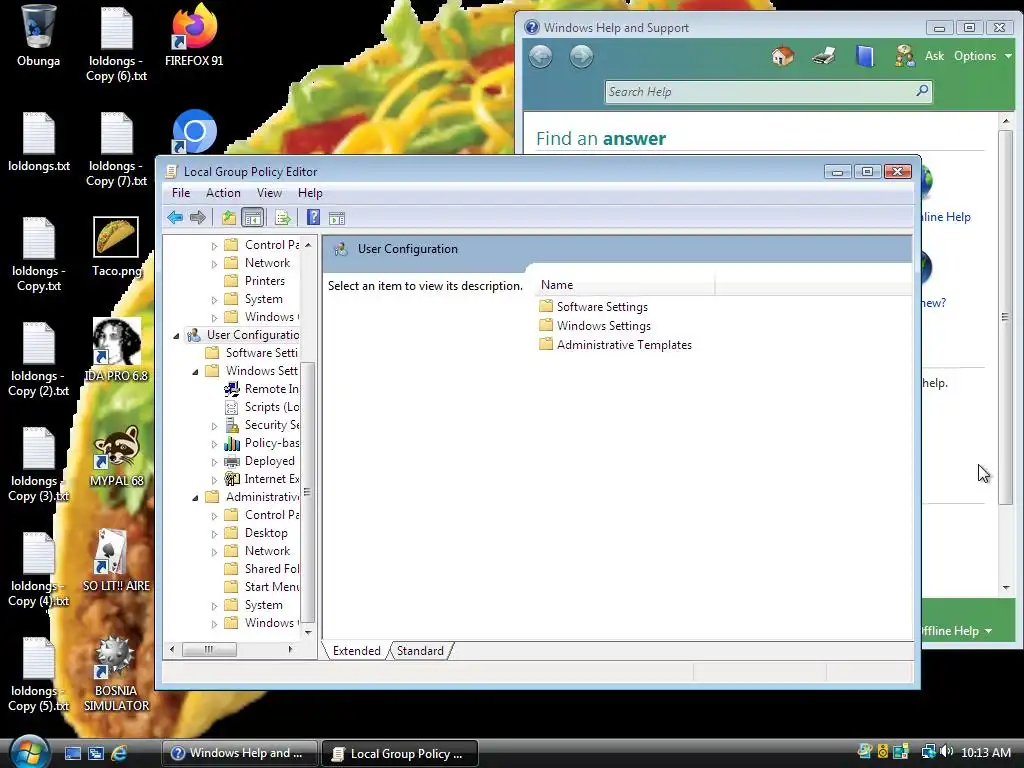Open the View menu
1024x768 pixels.
tap(269, 193)
